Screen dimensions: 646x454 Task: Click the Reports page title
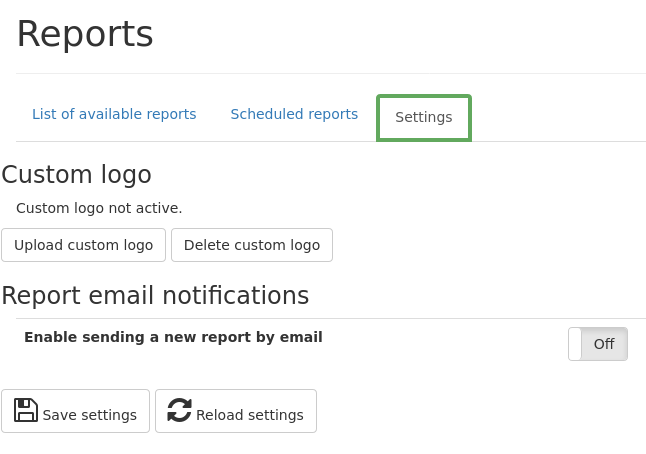click(x=85, y=34)
